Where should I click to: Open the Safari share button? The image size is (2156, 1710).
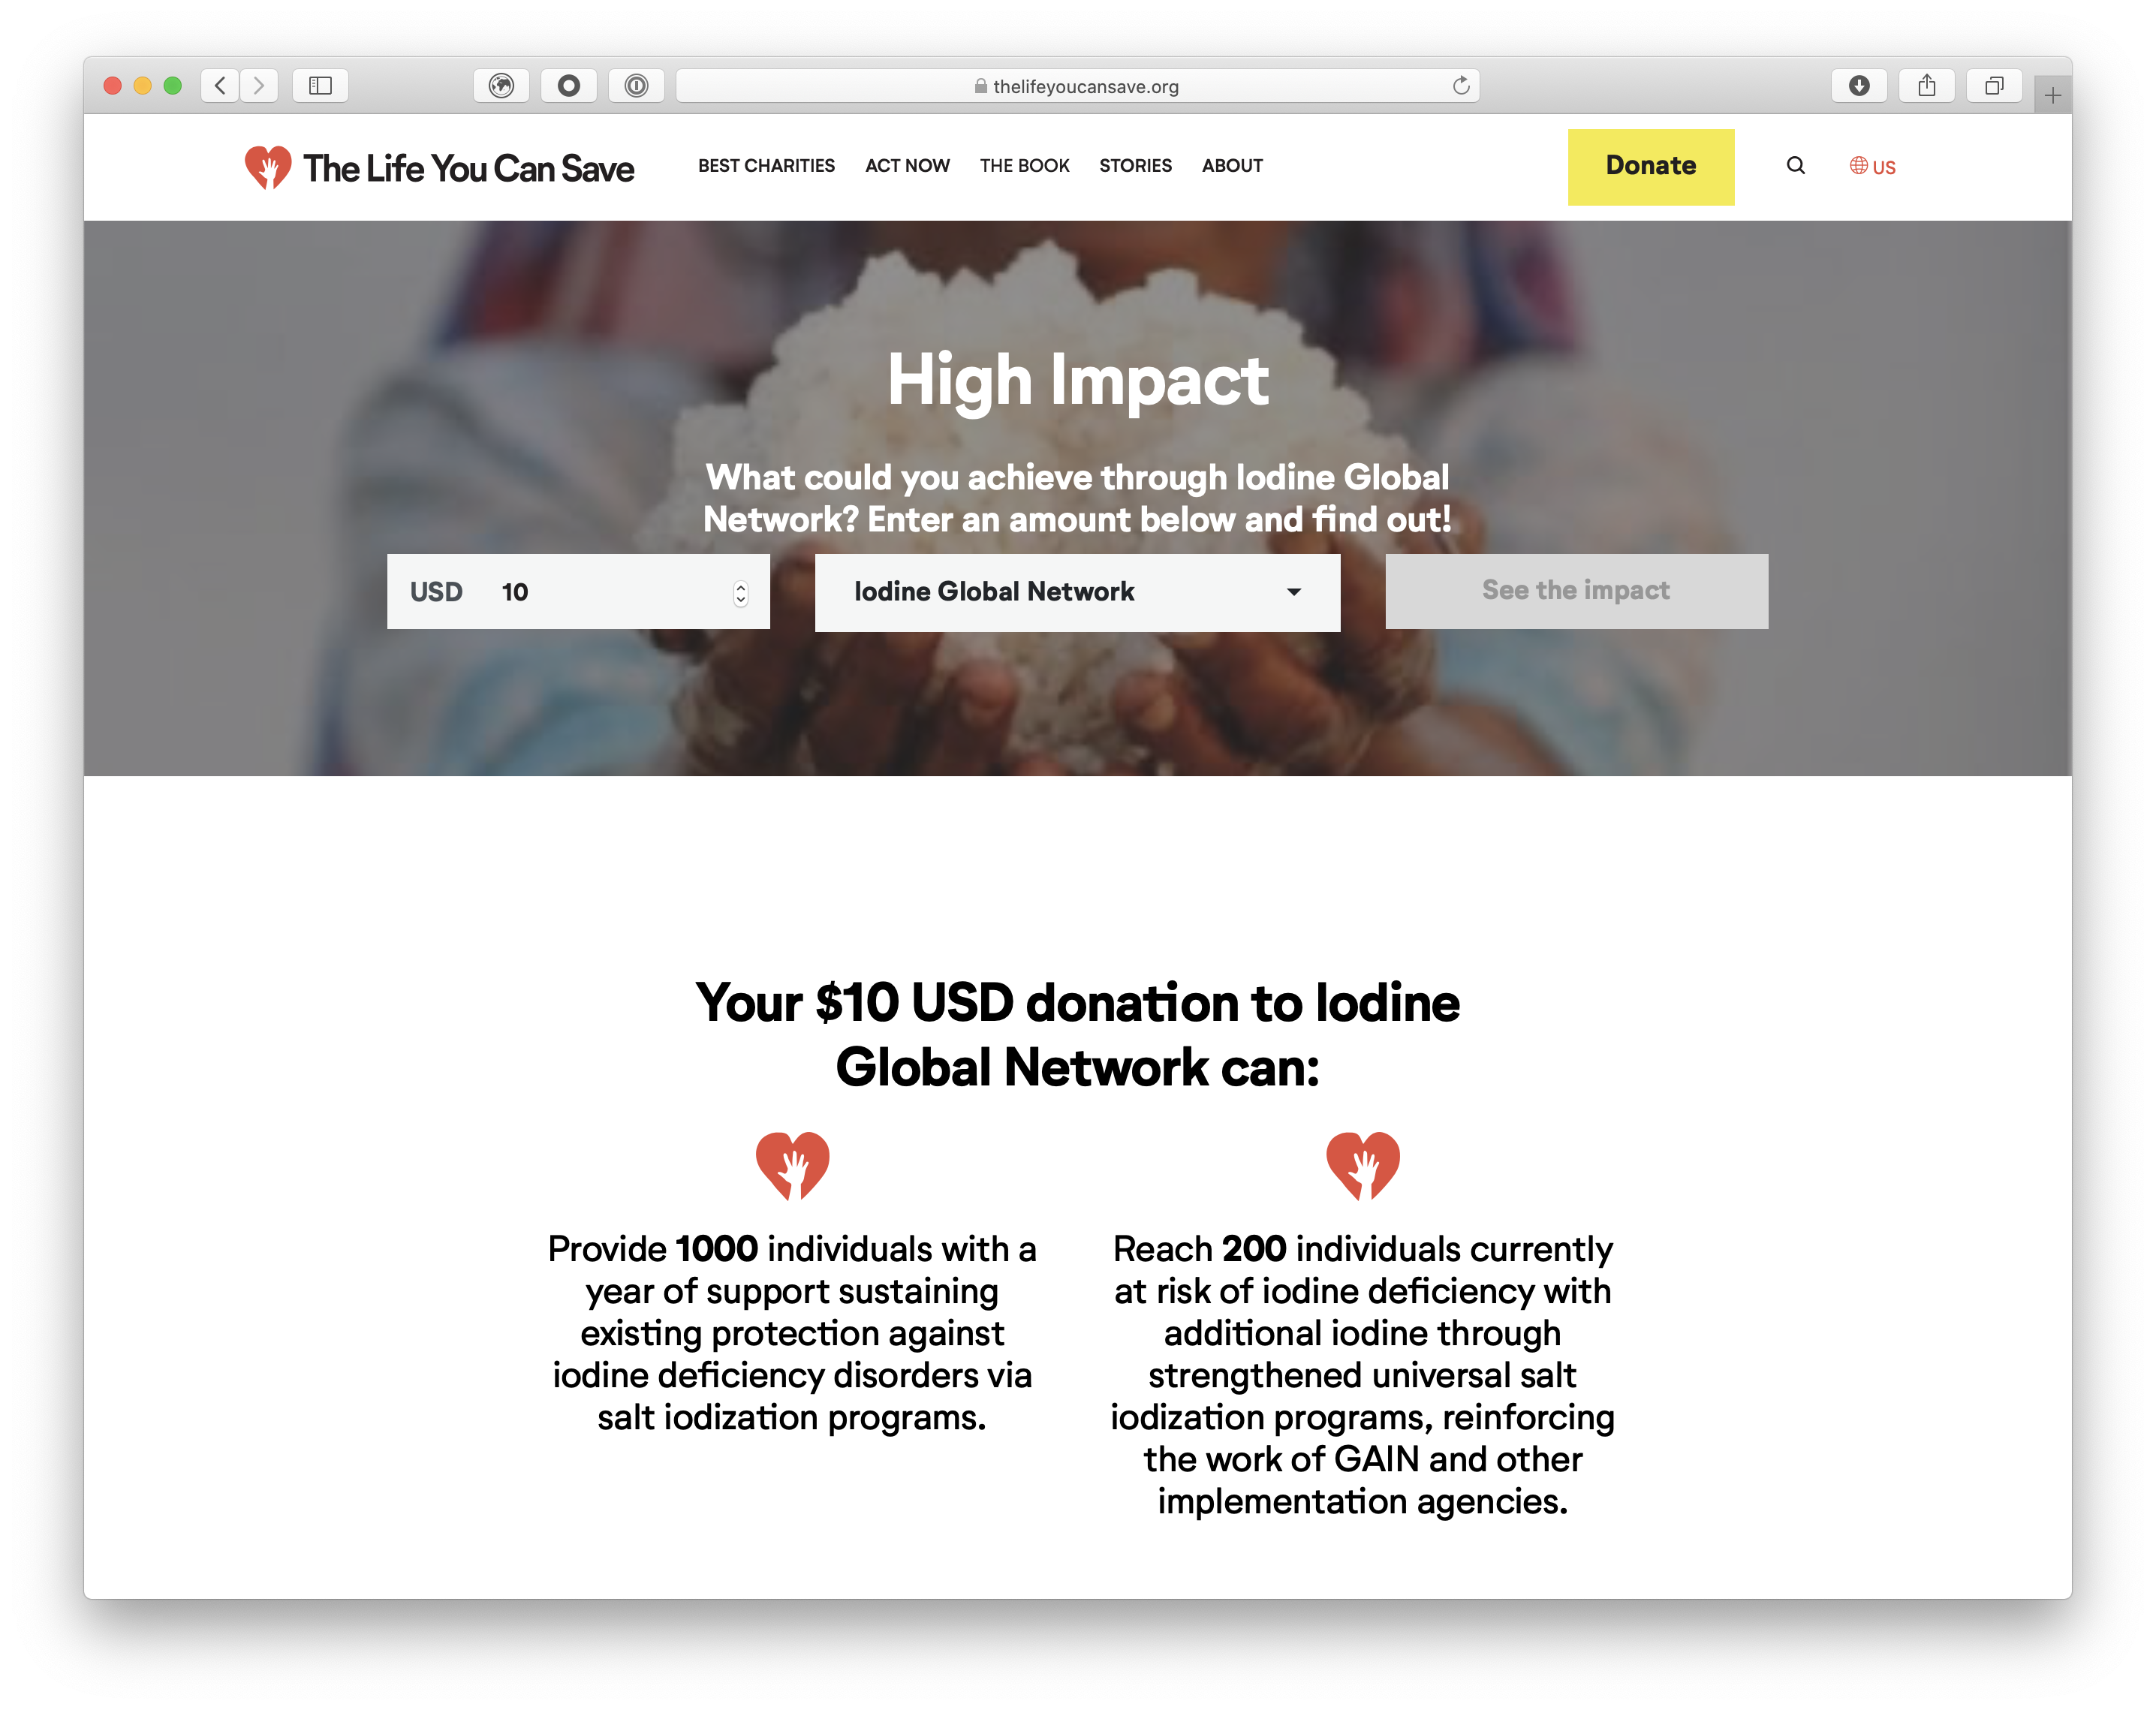[x=1926, y=86]
